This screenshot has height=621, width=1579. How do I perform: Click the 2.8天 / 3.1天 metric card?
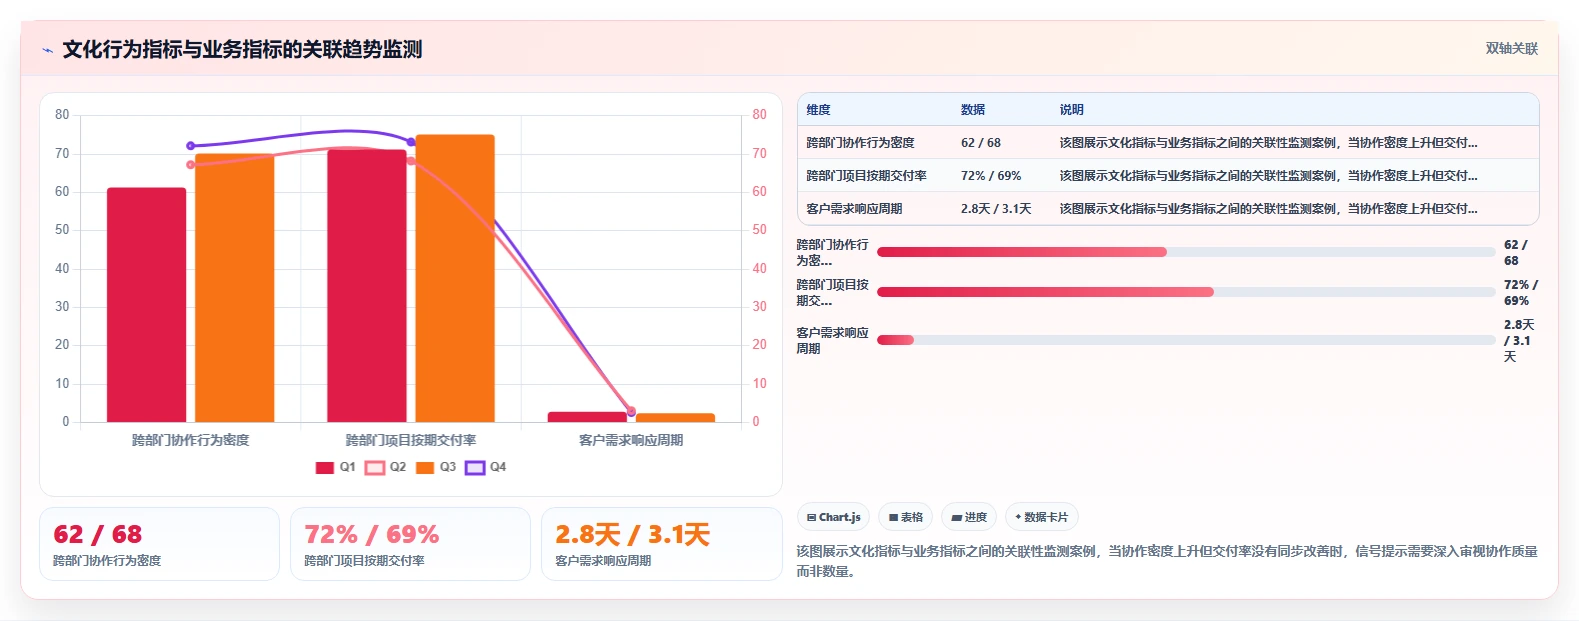click(661, 544)
